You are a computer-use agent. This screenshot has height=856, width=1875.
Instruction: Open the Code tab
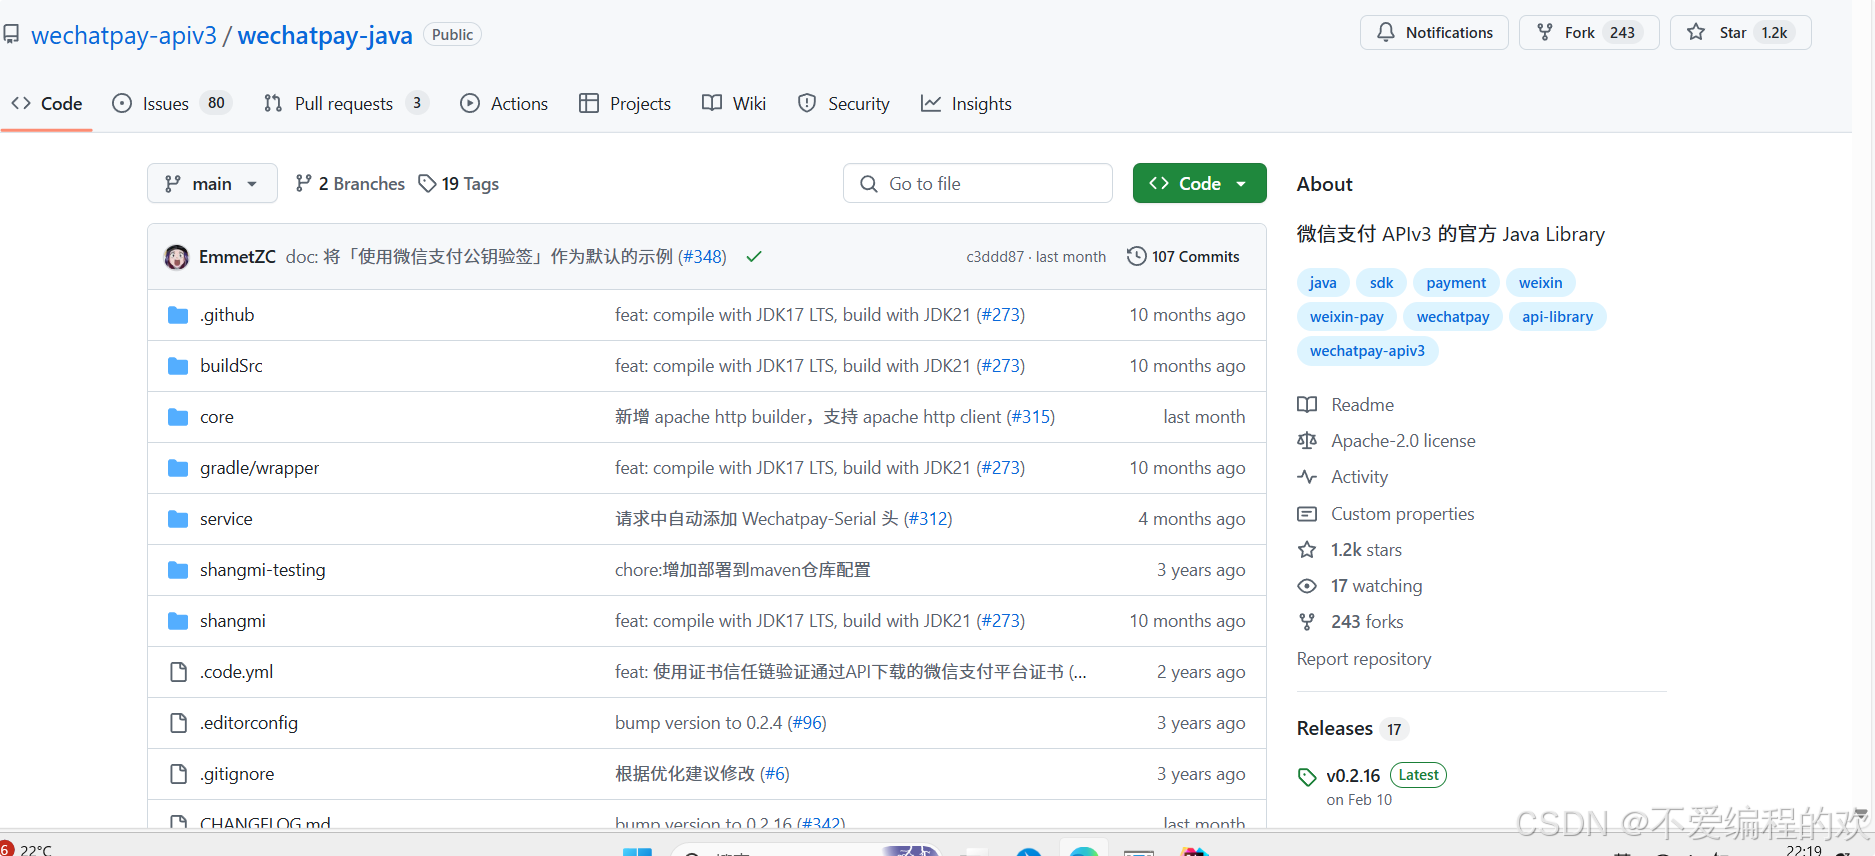point(47,103)
